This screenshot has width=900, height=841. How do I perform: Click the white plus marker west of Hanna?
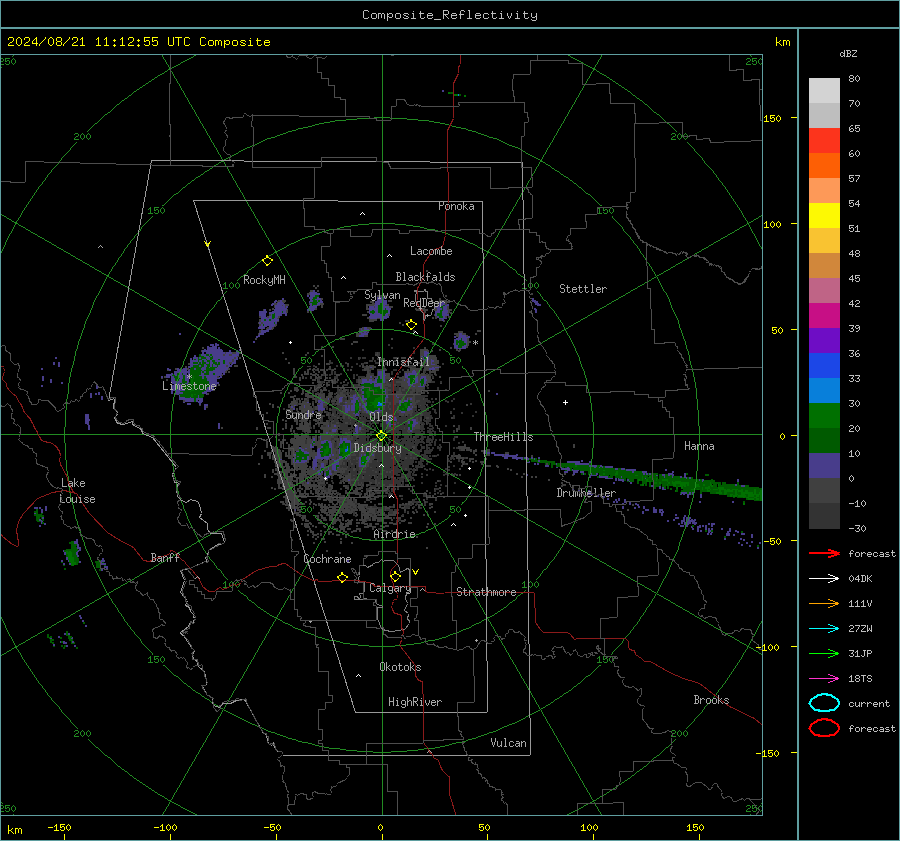(x=565, y=402)
